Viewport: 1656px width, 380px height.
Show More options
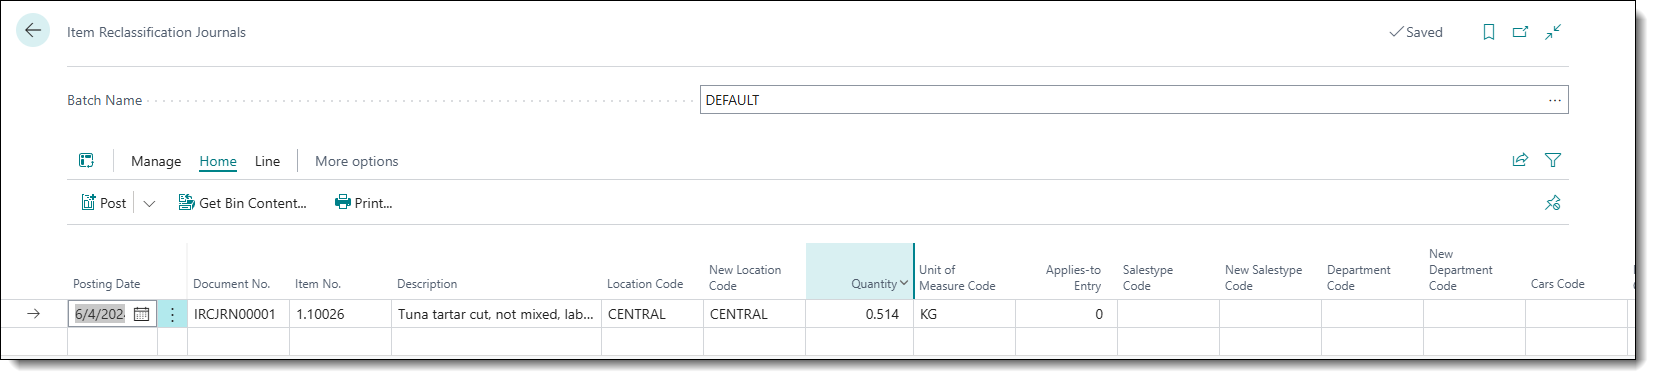pos(357,161)
